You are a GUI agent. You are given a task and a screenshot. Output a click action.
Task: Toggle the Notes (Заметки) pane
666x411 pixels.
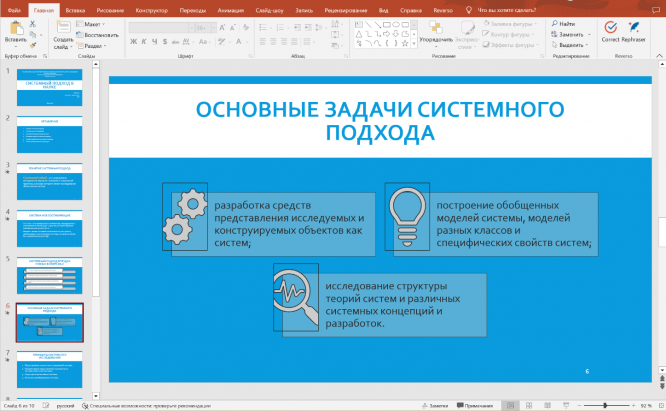(x=435, y=405)
